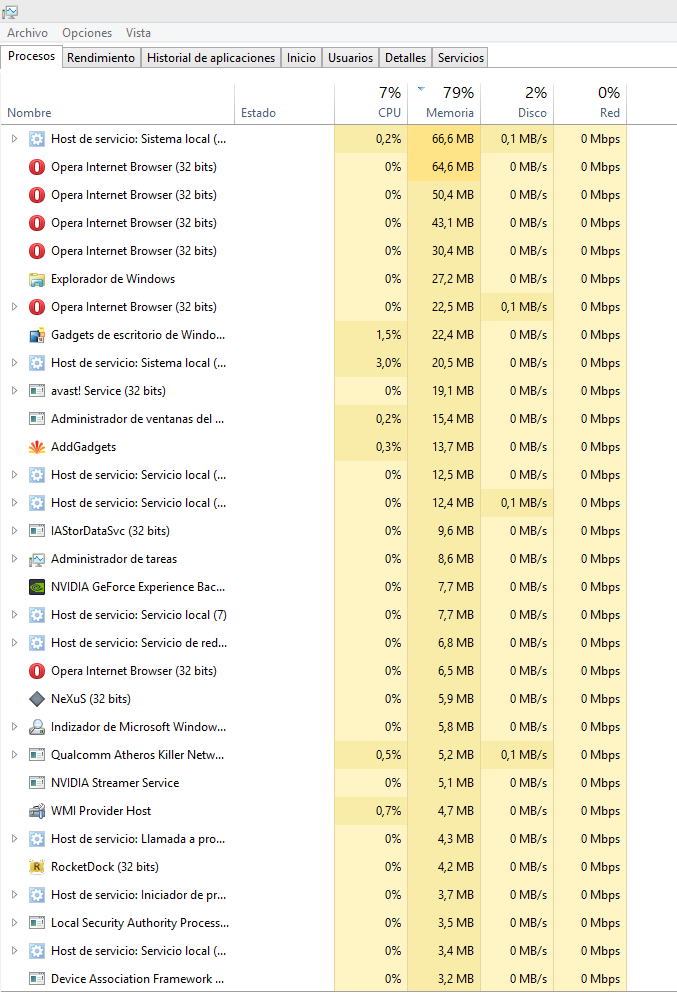
Task: Click Opera icon on 64,6 MB row
Action: point(37,167)
